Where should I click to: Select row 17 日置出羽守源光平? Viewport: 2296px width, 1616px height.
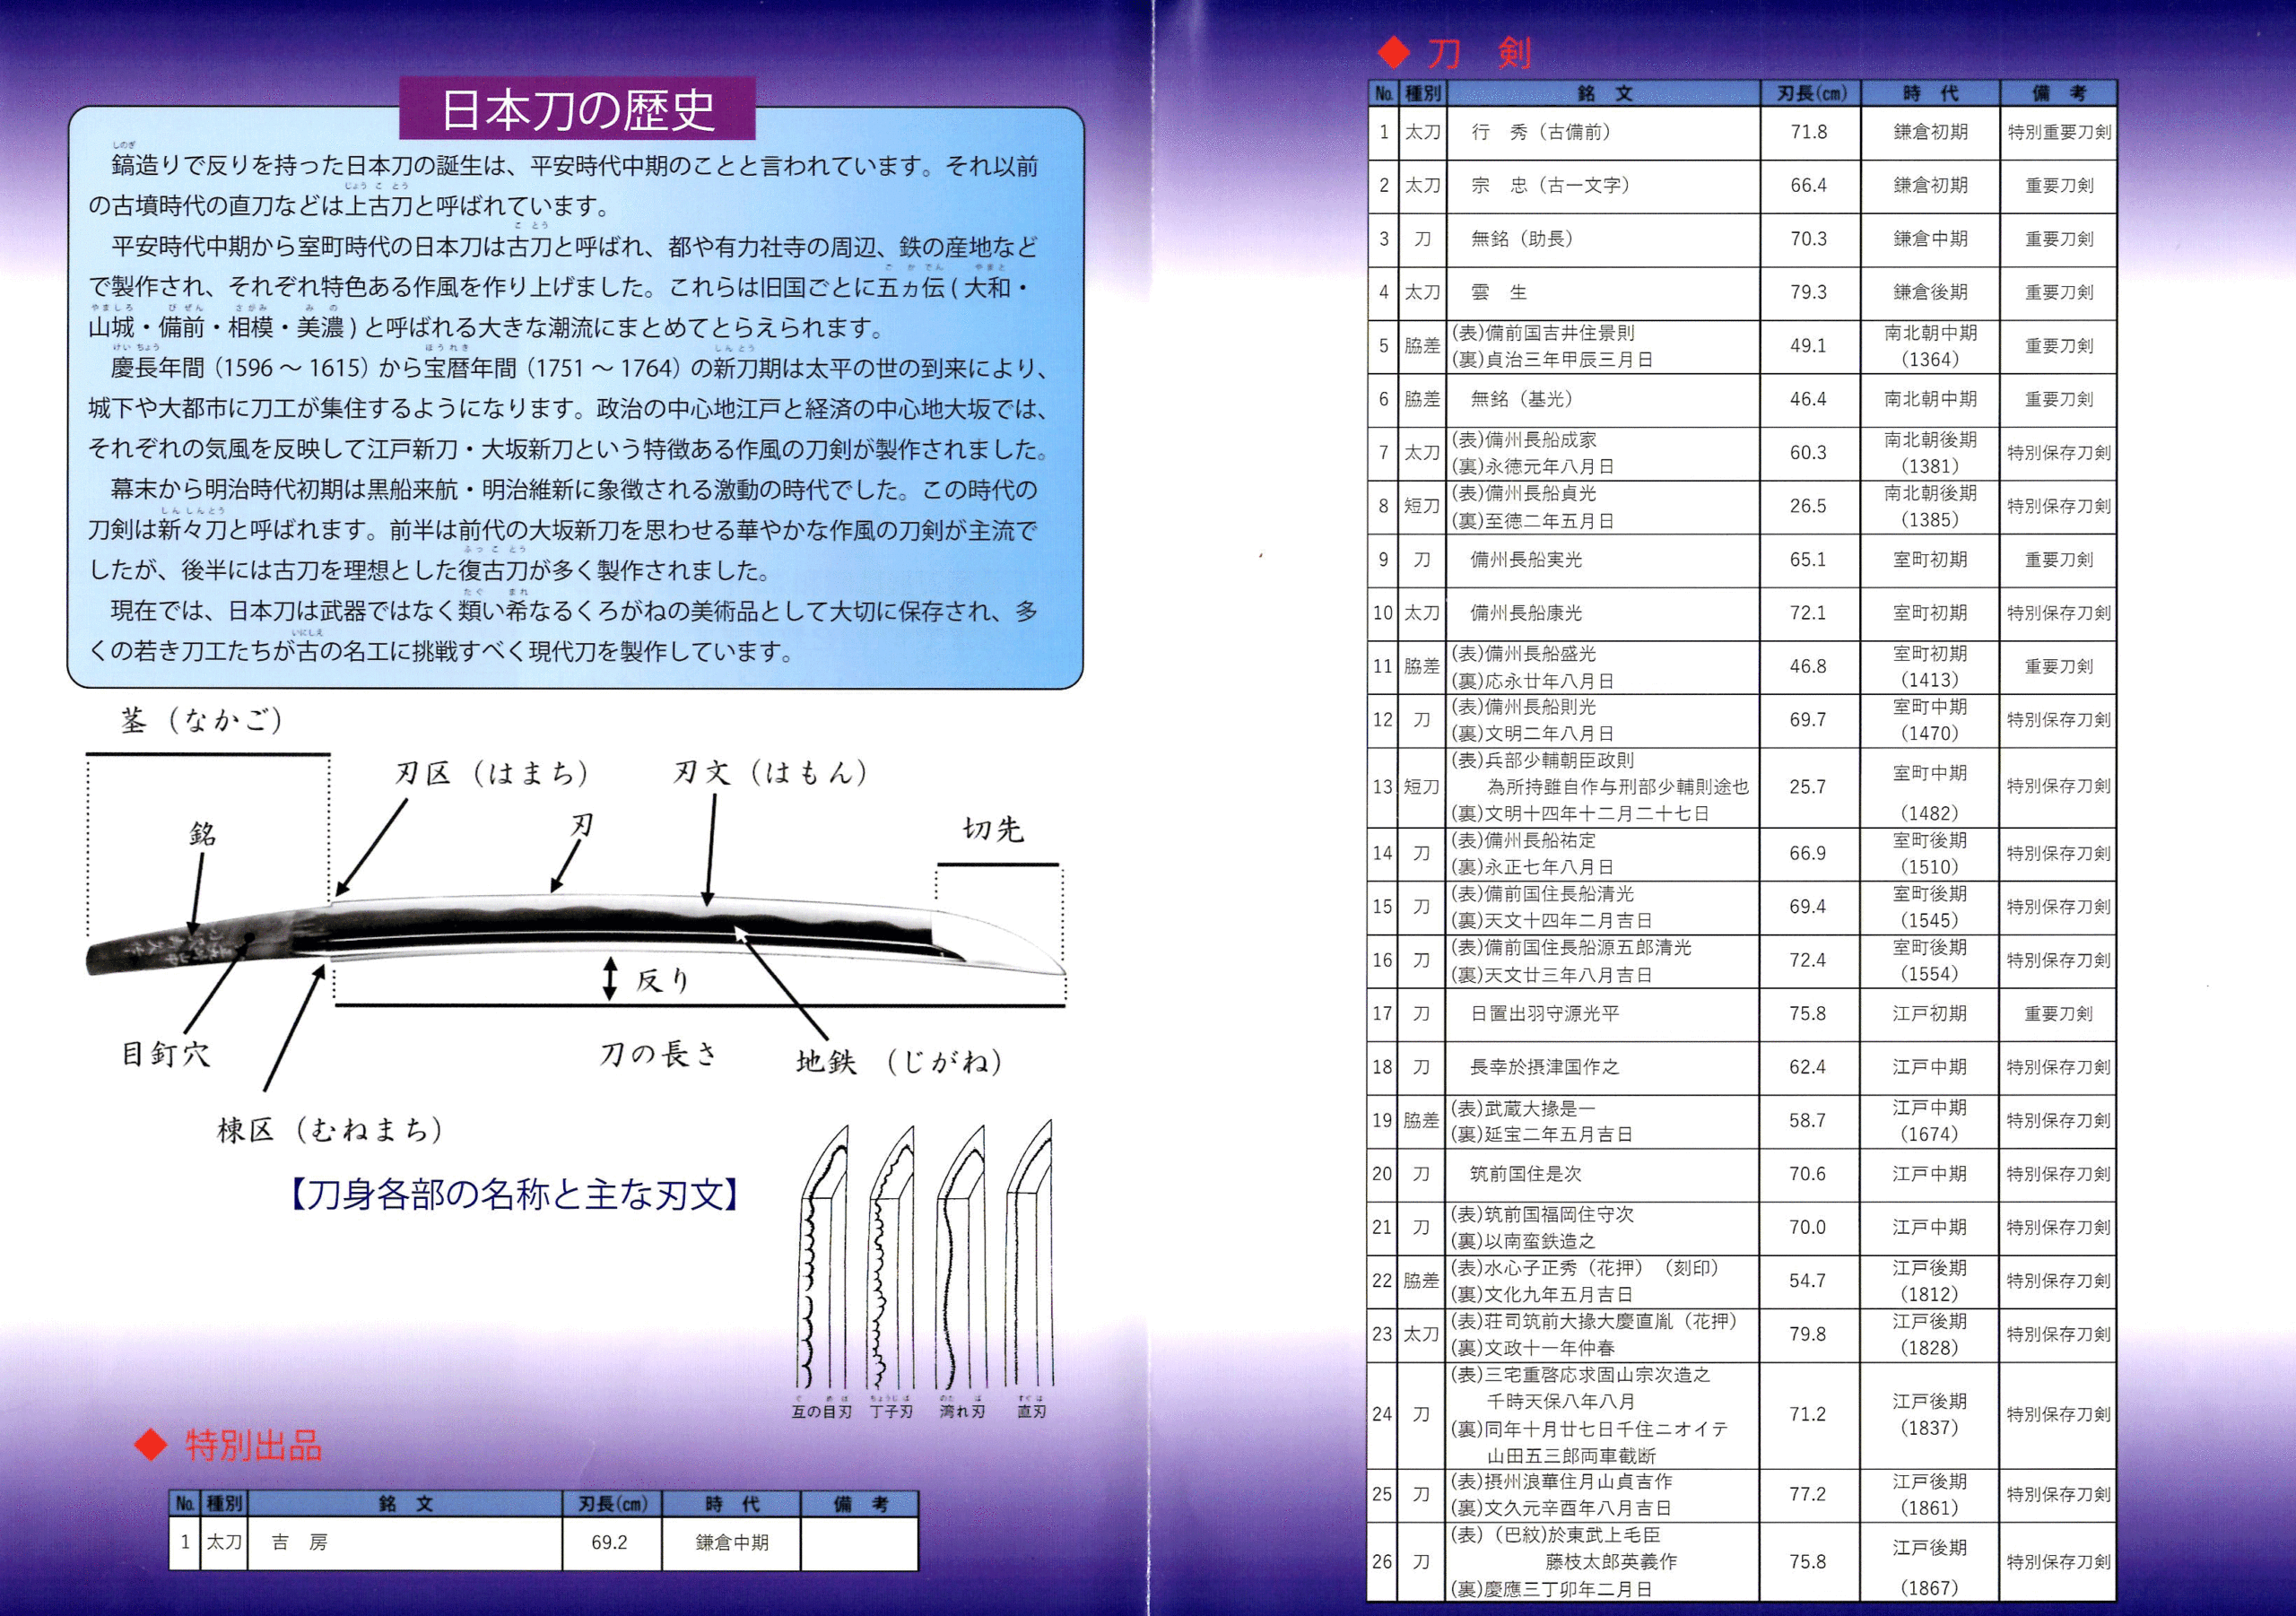pyautogui.click(x=1544, y=1013)
